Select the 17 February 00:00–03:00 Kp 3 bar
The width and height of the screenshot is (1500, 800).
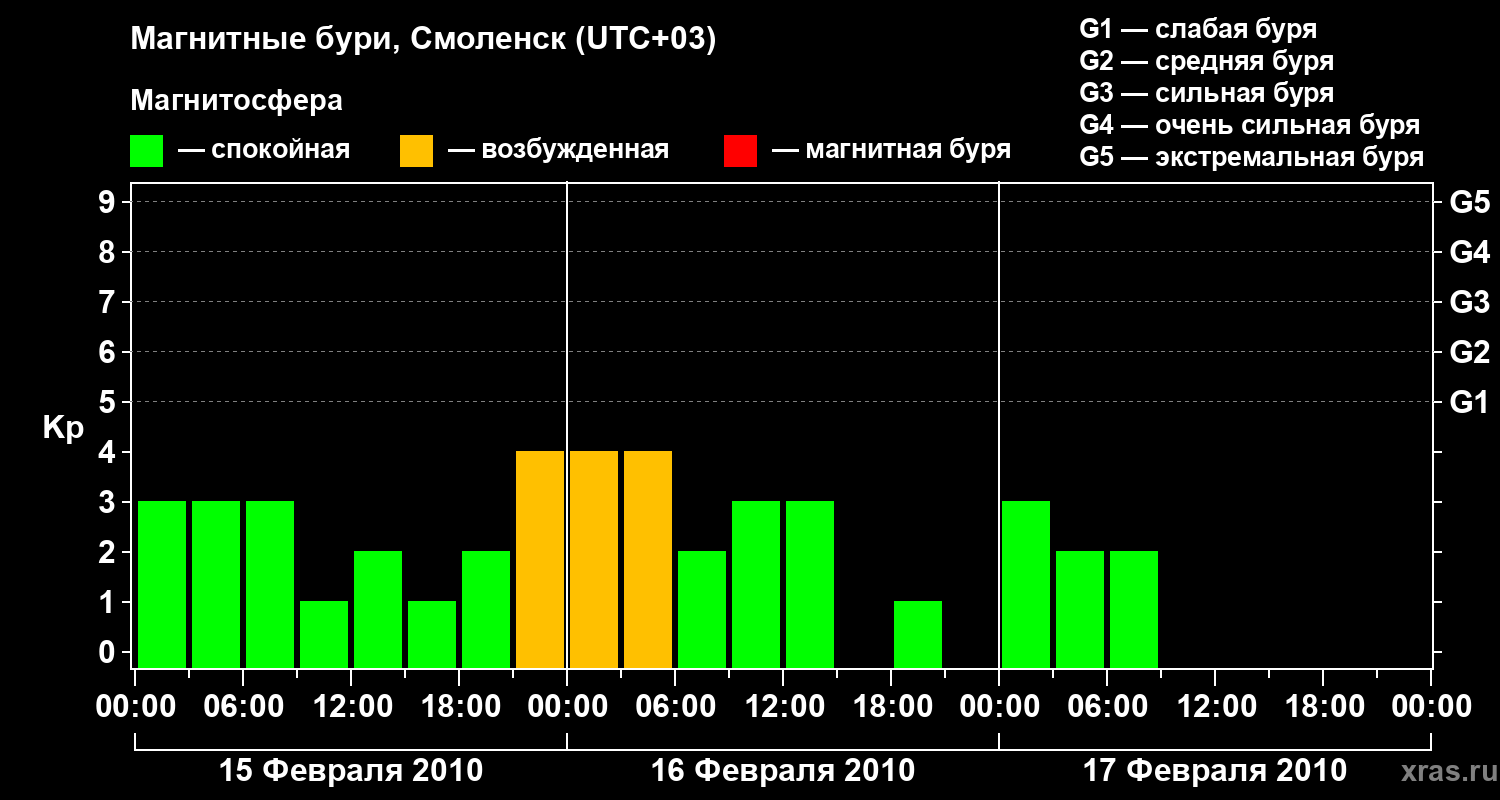pos(1026,584)
